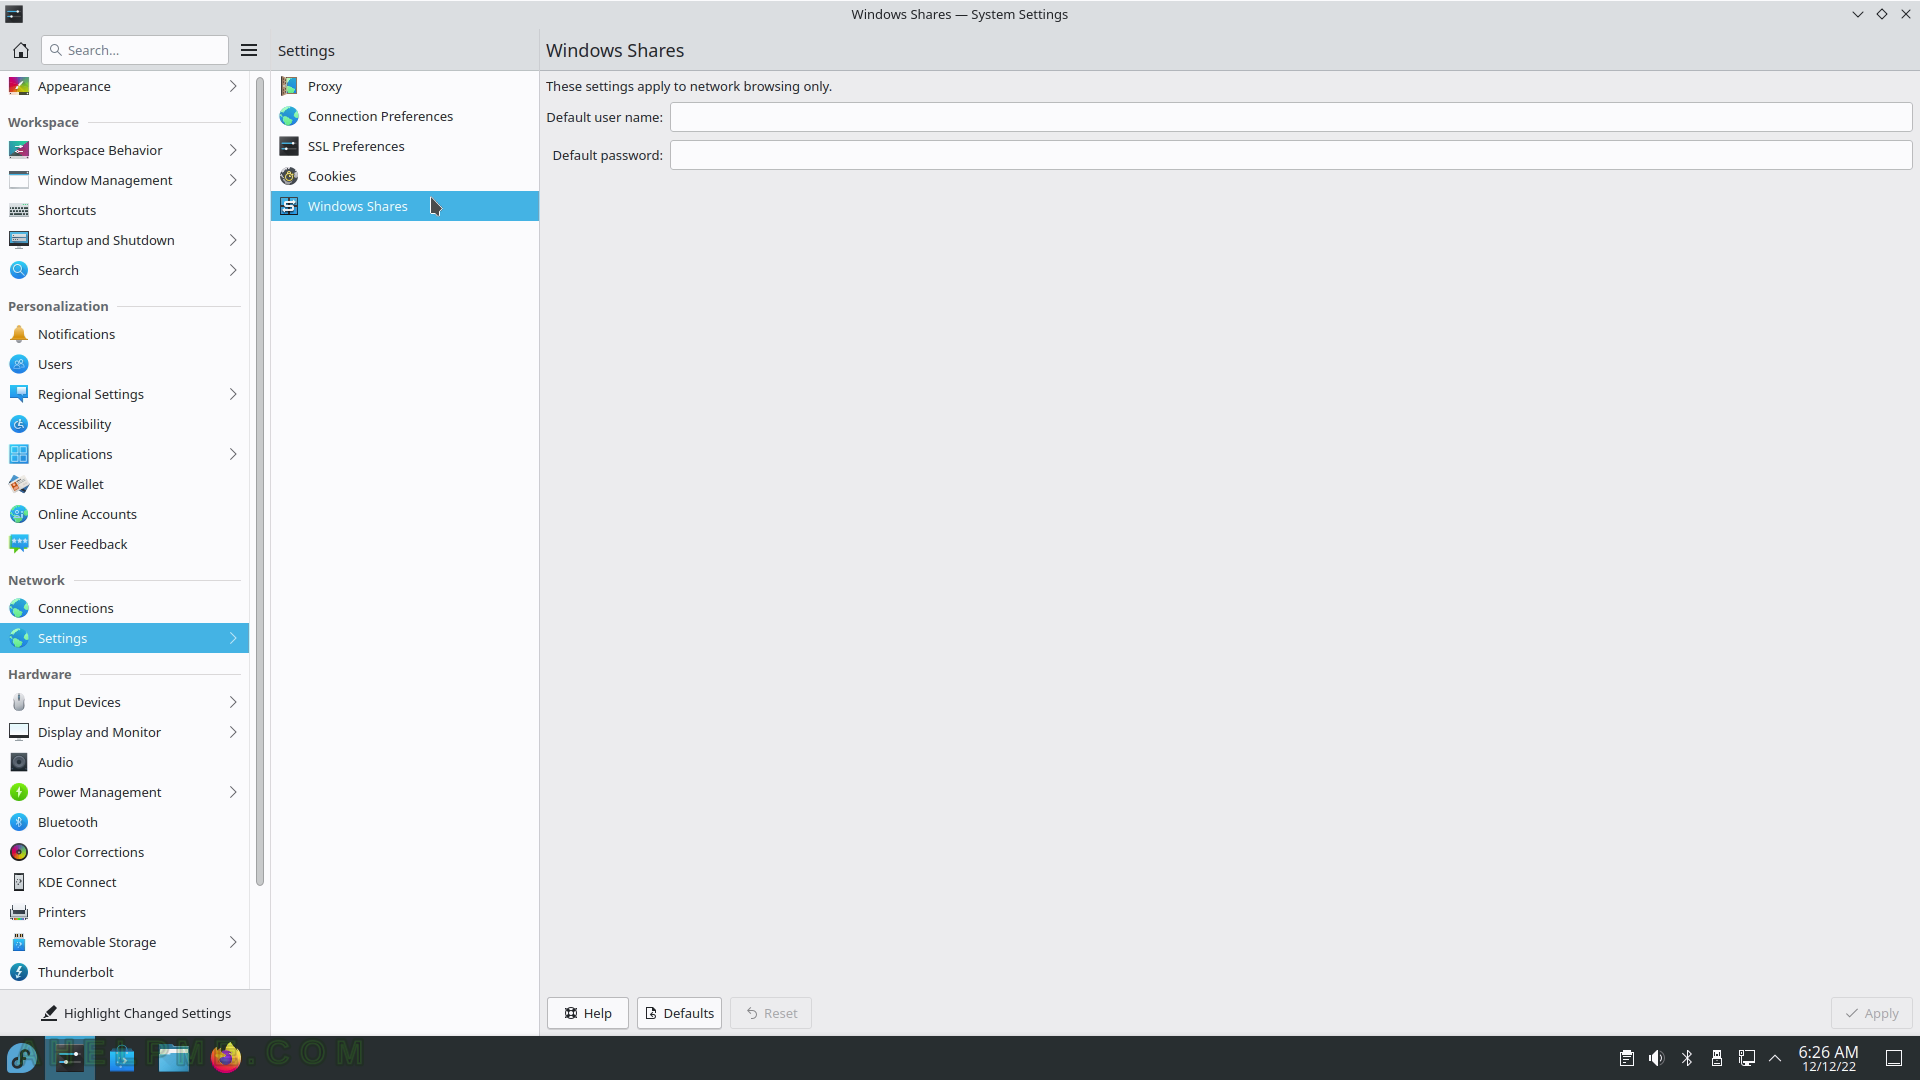Click the KDE Wallet icon
This screenshot has height=1080, width=1920.
pyautogui.click(x=19, y=484)
